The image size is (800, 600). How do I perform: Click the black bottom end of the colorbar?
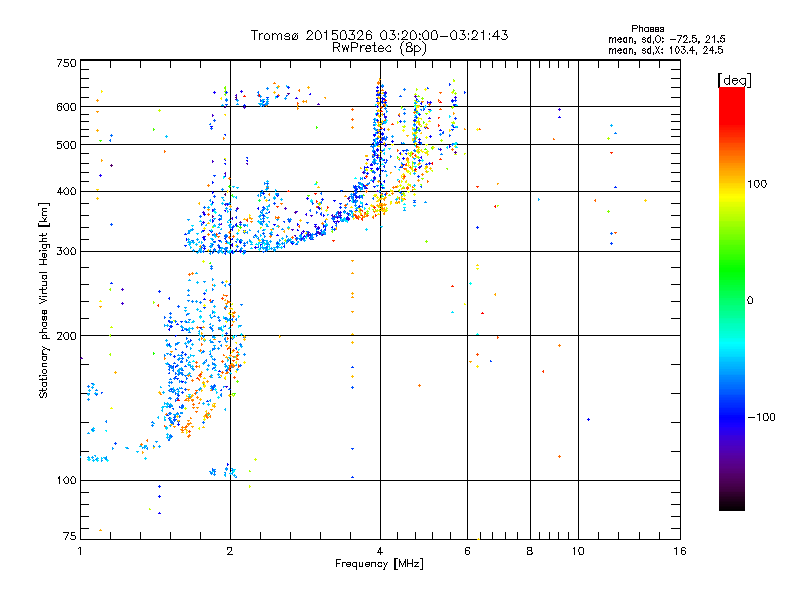coord(732,505)
